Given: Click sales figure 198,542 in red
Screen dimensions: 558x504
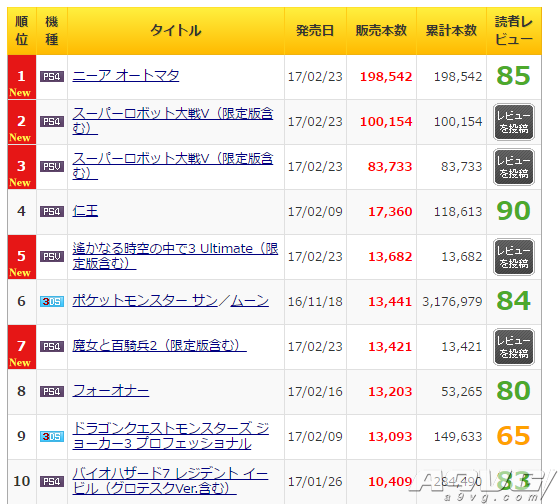Looking at the screenshot, I should click(386, 77).
